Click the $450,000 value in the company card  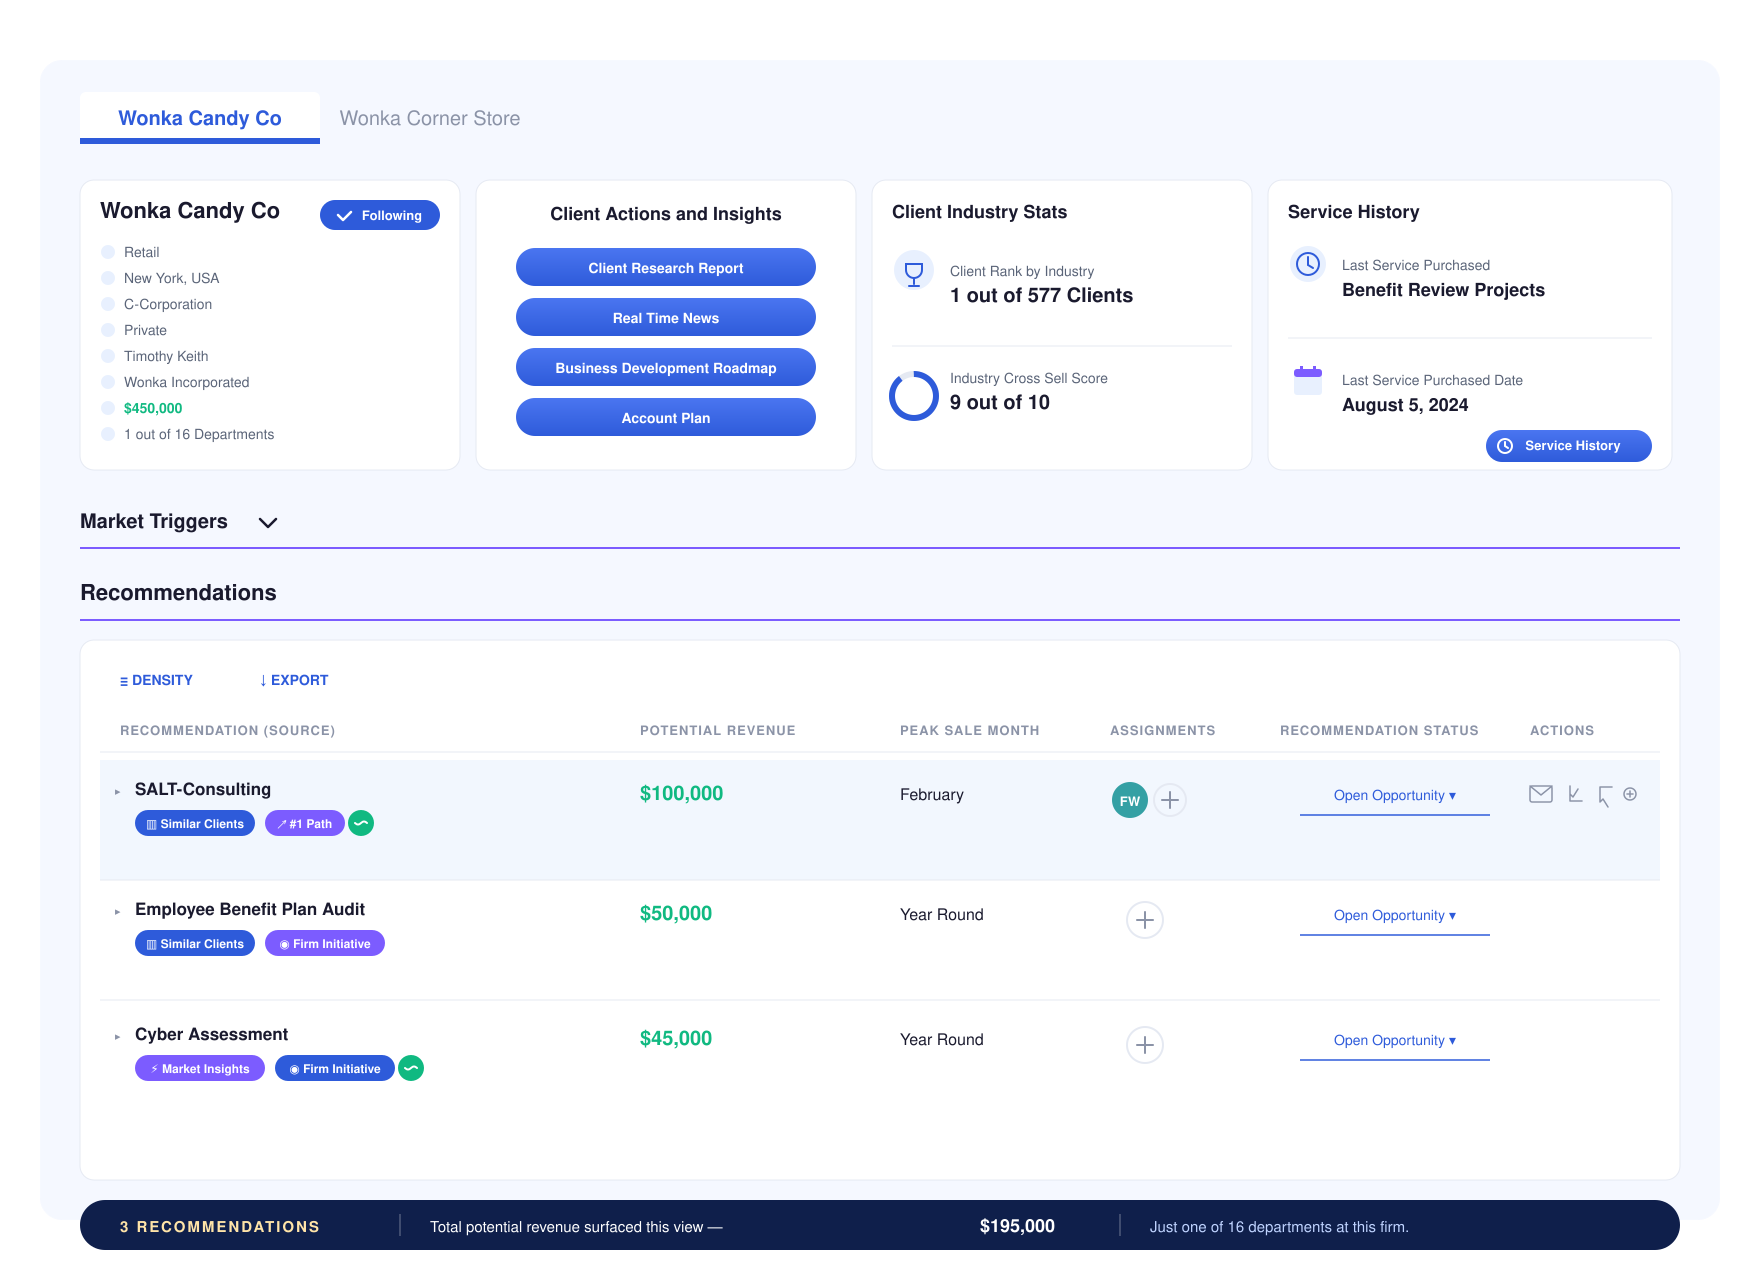pos(153,408)
